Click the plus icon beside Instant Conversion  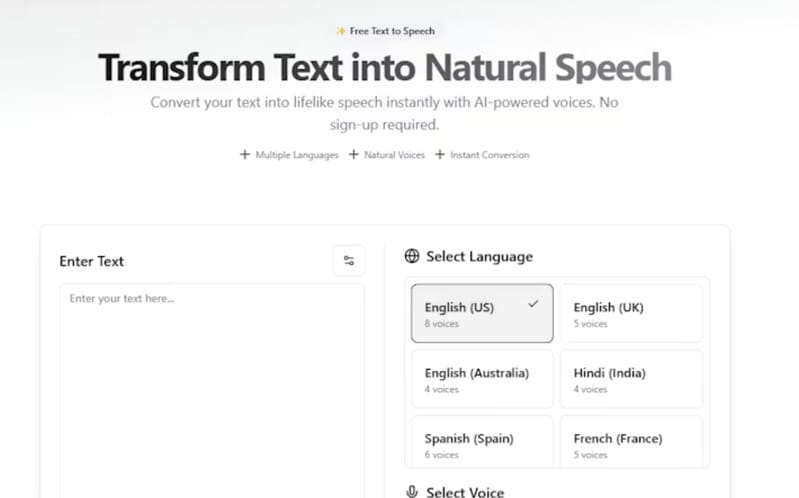(x=440, y=155)
